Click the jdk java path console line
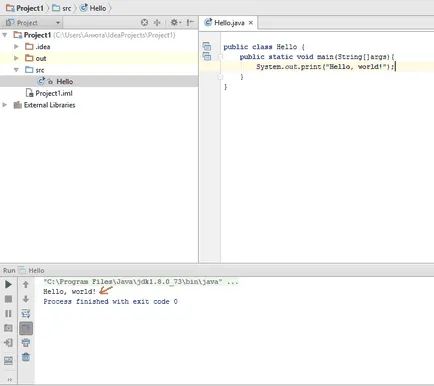Screen dimensions: 434x386 click(x=141, y=282)
